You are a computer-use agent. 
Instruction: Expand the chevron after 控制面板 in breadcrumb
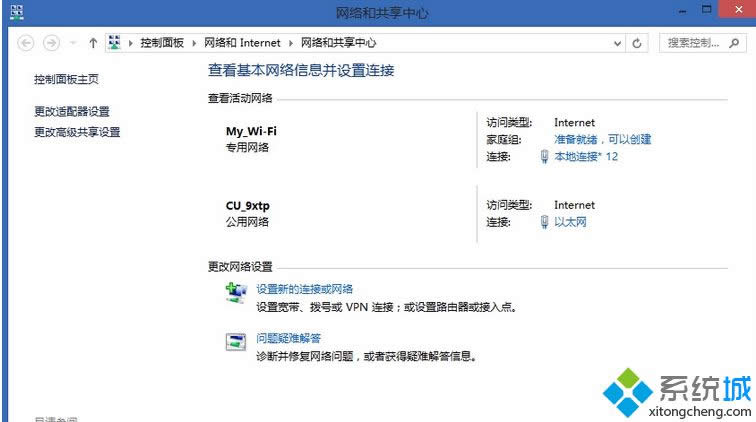point(196,43)
